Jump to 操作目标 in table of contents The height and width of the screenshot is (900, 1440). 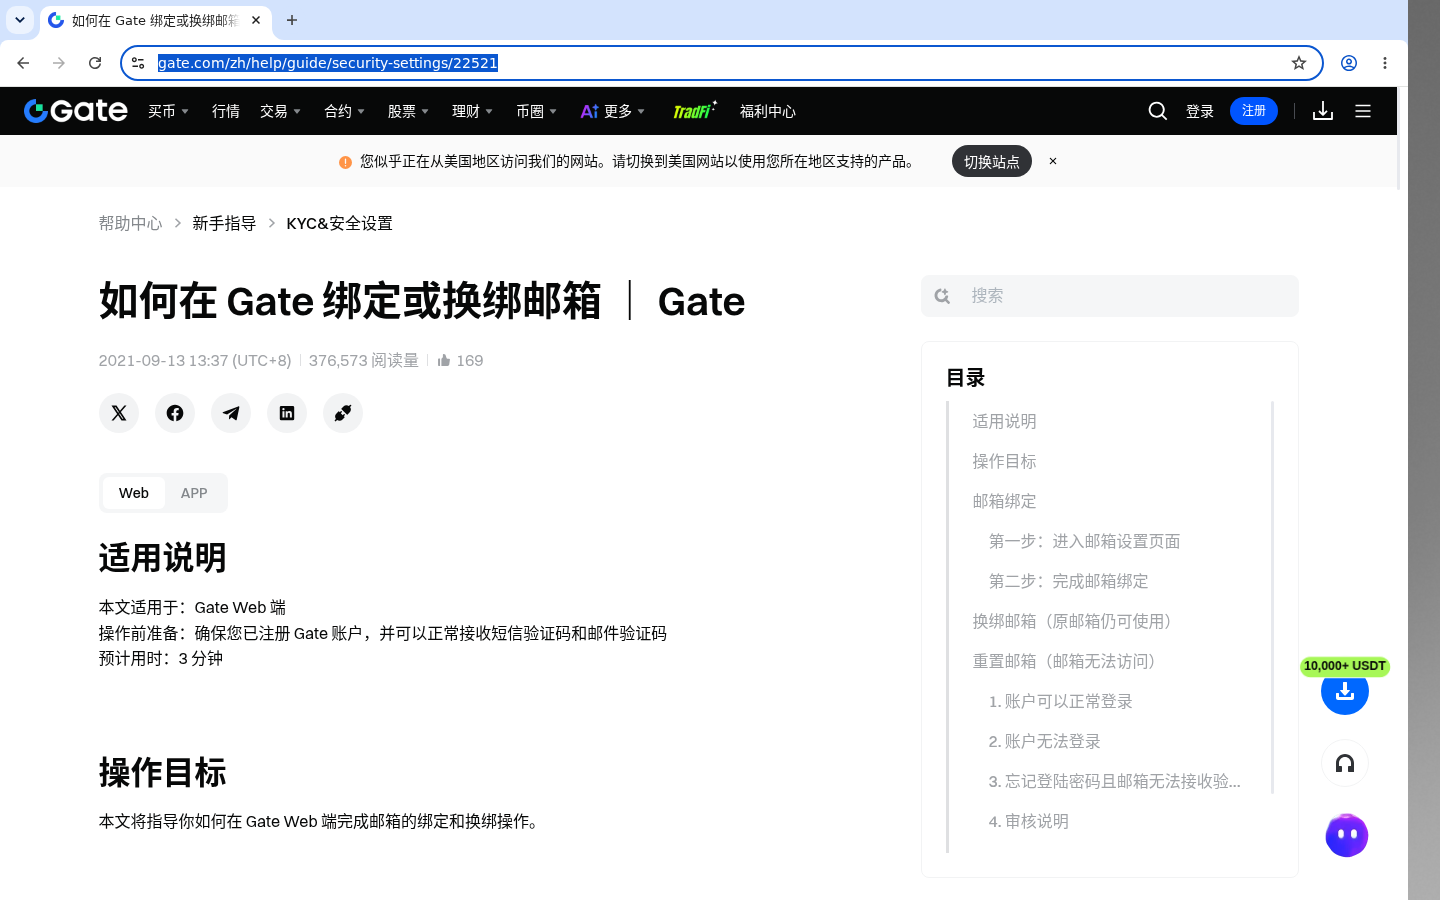[x=1004, y=461]
